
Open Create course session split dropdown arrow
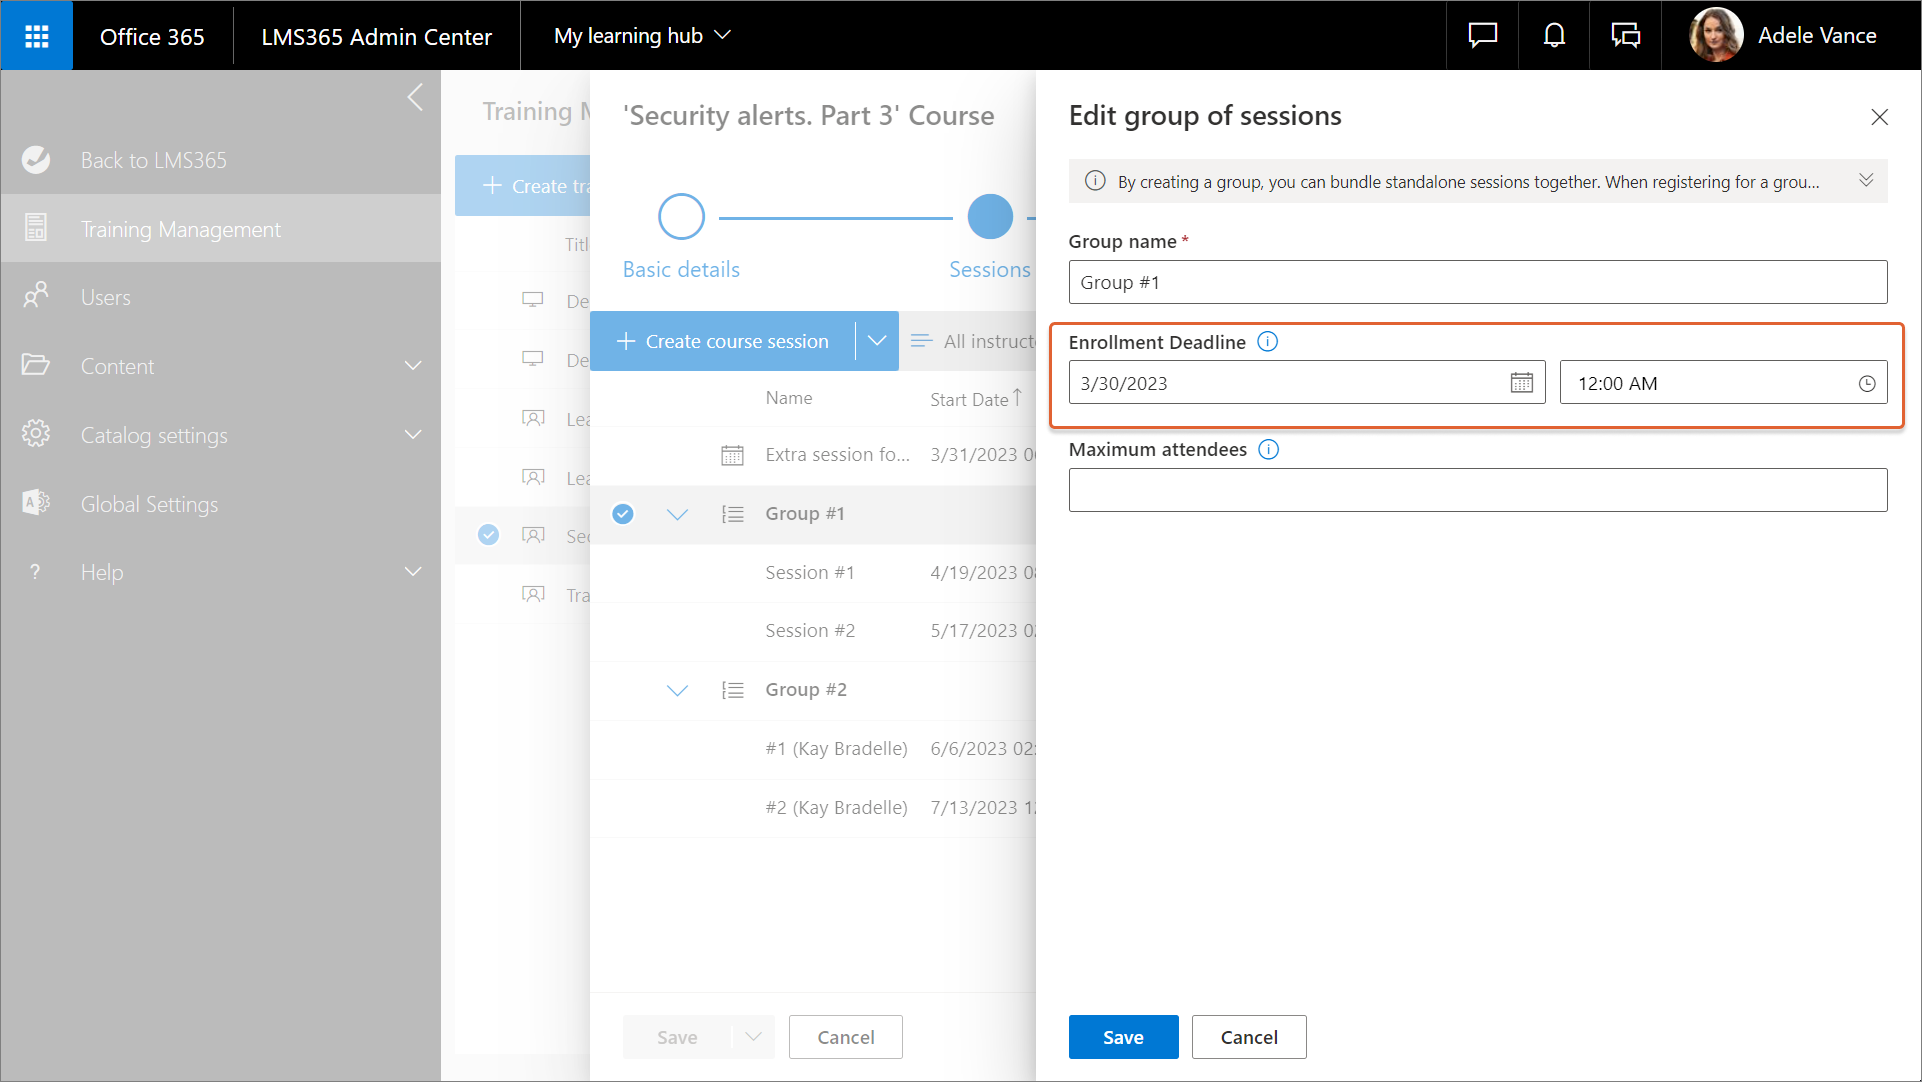pyautogui.click(x=877, y=341)
